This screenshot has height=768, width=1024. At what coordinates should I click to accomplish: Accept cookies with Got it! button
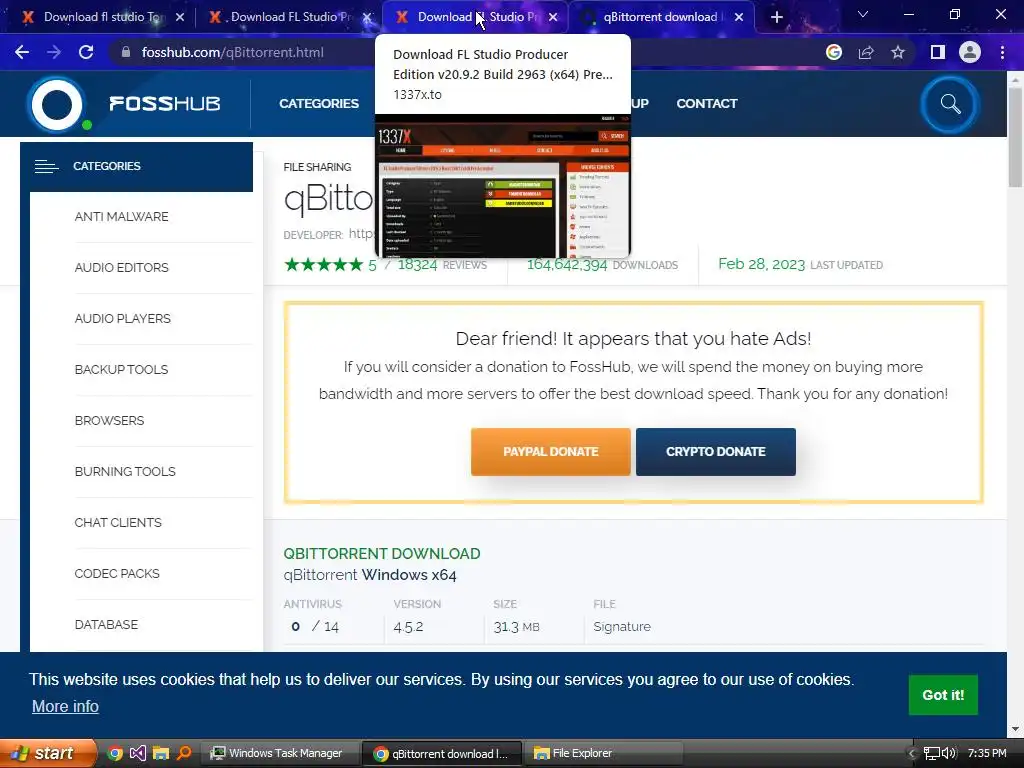pyautogui.click(x=943, y=695)
